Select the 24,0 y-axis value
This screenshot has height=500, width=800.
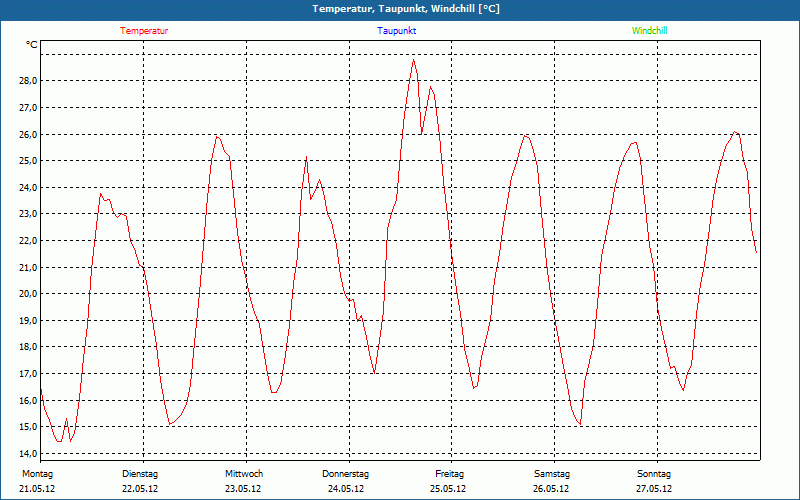click(28, 187)
